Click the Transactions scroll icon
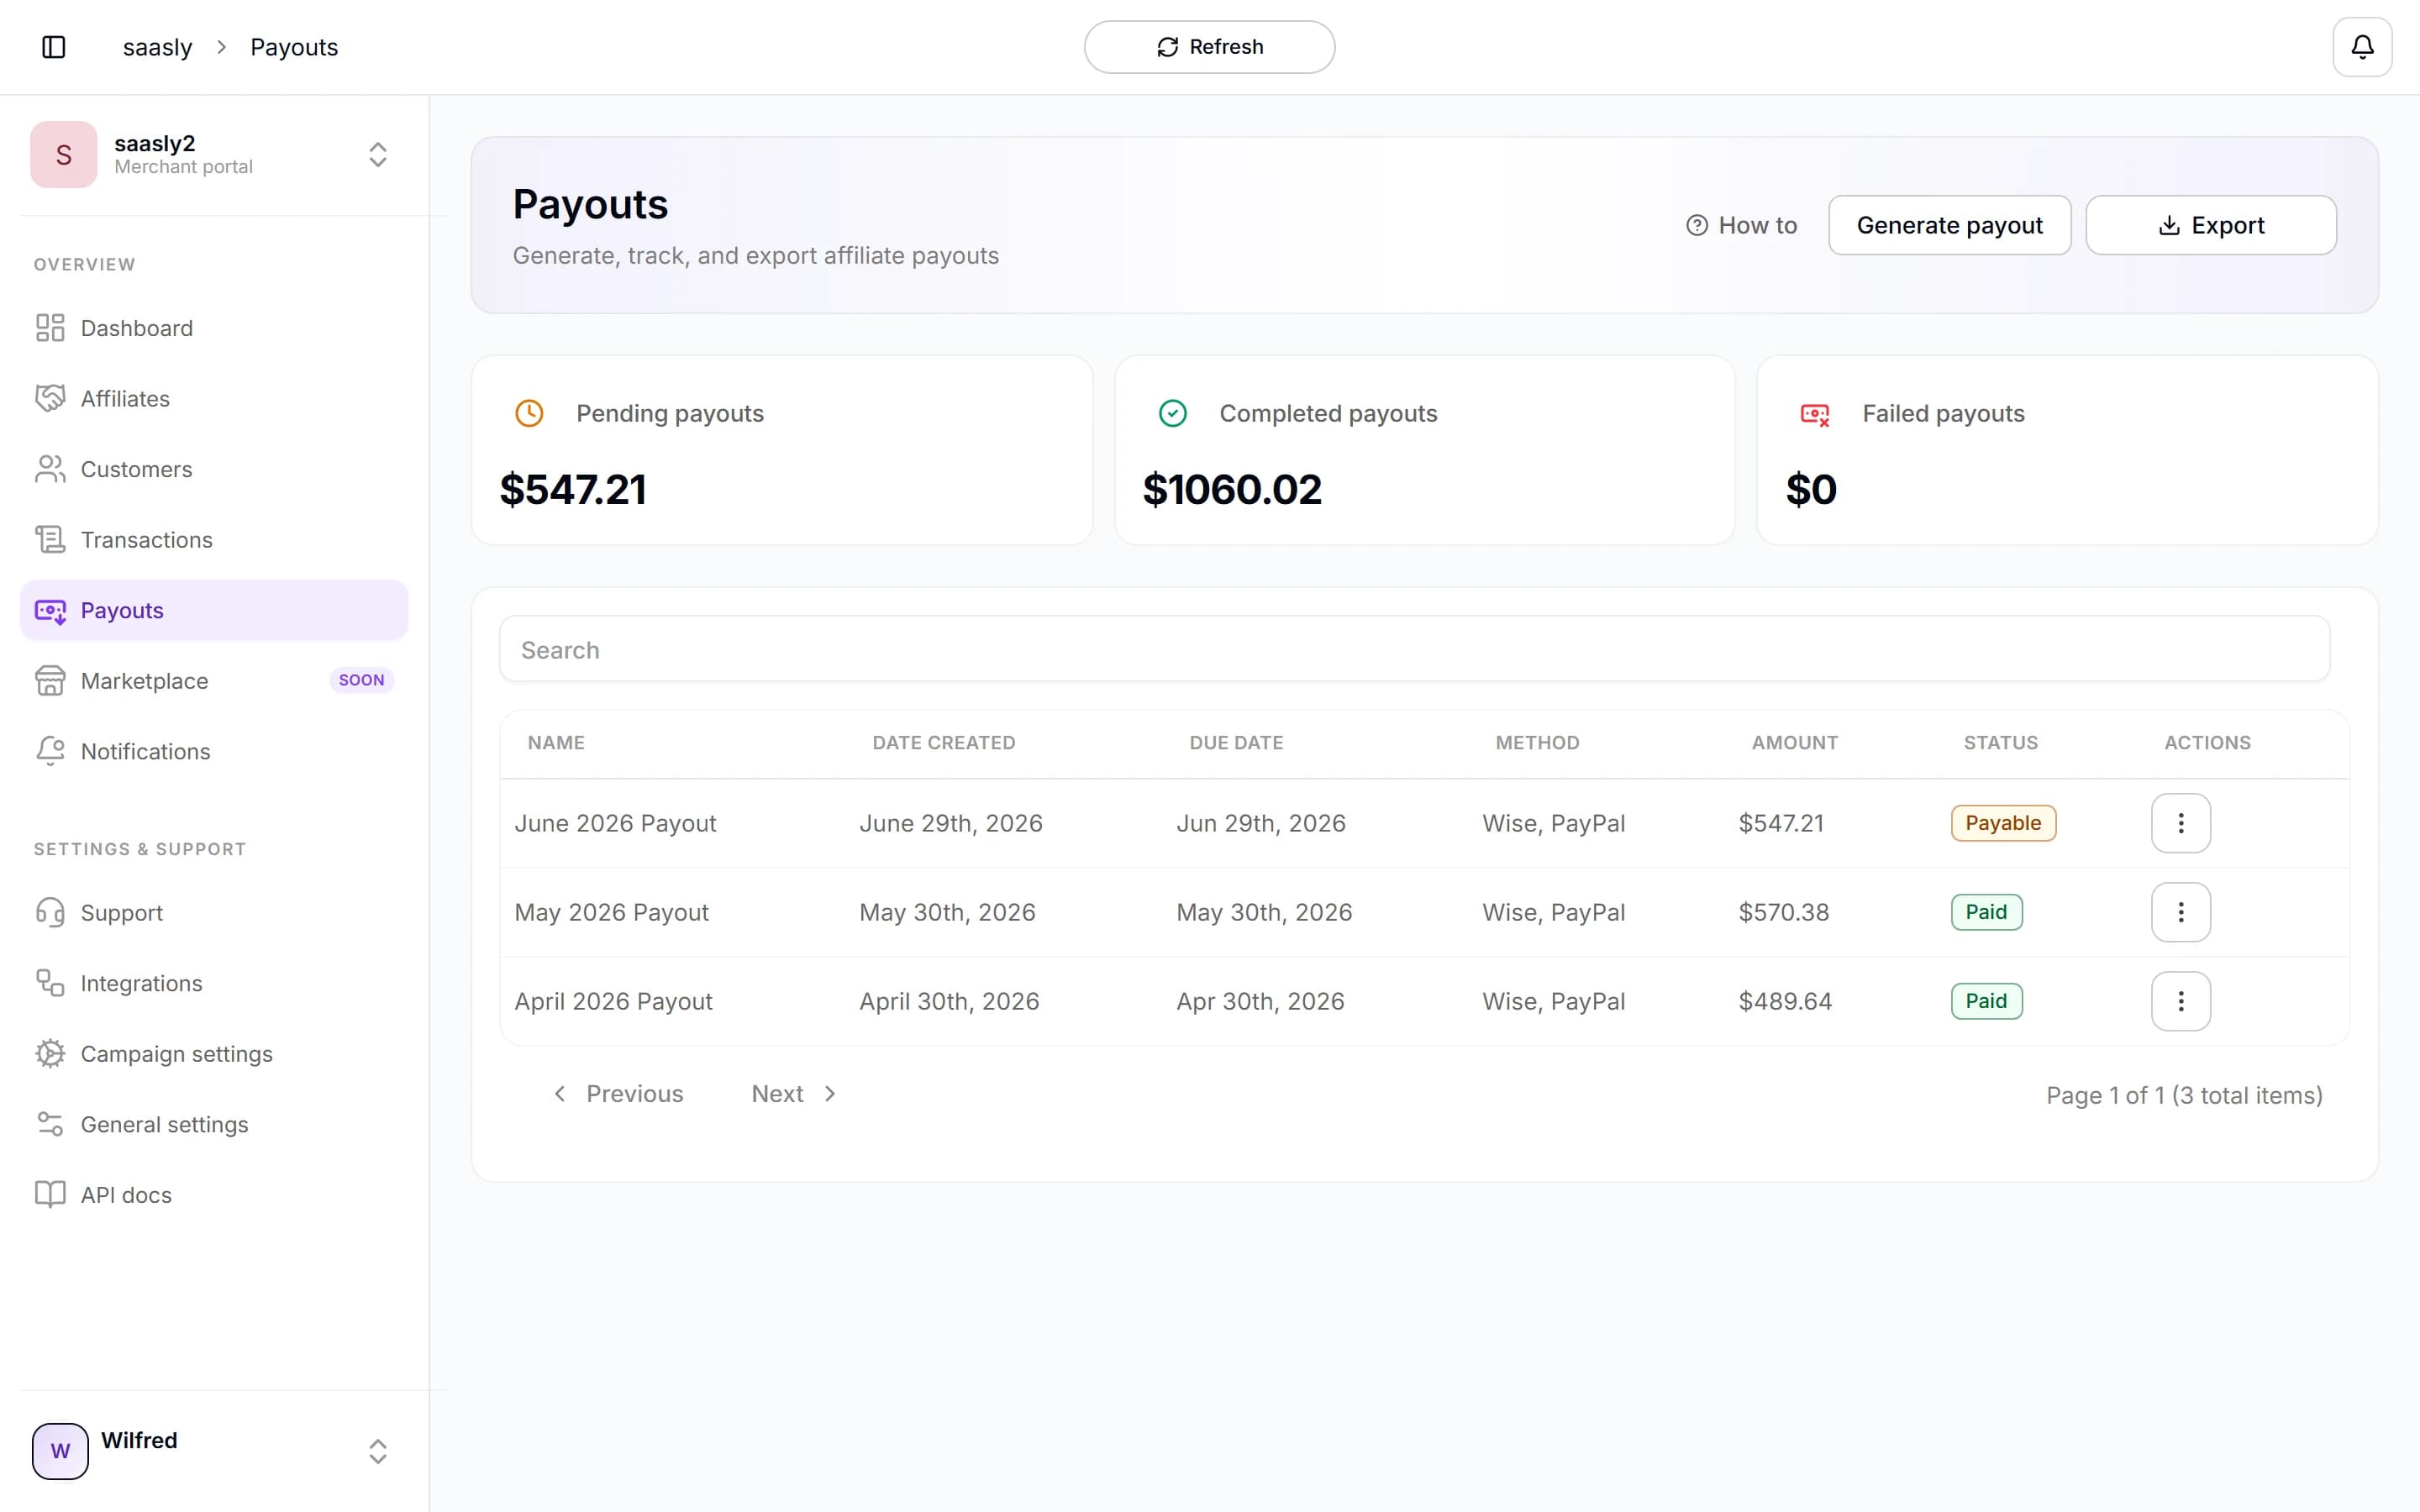 coord(50,540)
